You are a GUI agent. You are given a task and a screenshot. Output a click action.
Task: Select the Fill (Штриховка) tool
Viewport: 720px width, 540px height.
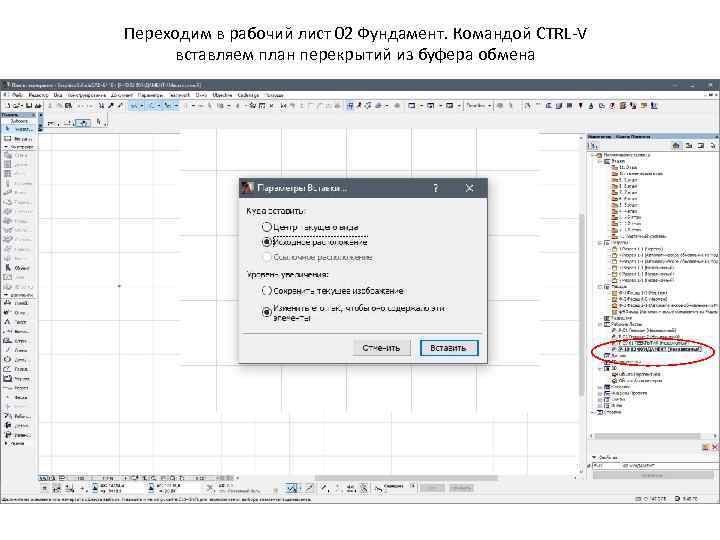click(x=18, y=341)
